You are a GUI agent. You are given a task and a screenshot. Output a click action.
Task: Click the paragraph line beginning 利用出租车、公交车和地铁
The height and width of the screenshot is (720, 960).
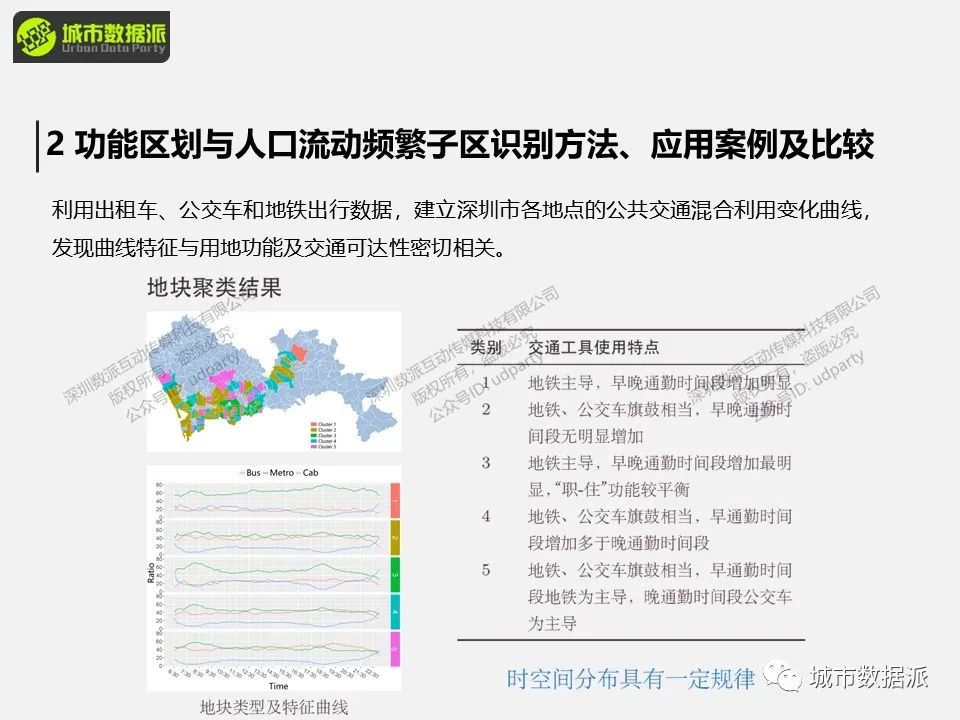pos(461,210)
